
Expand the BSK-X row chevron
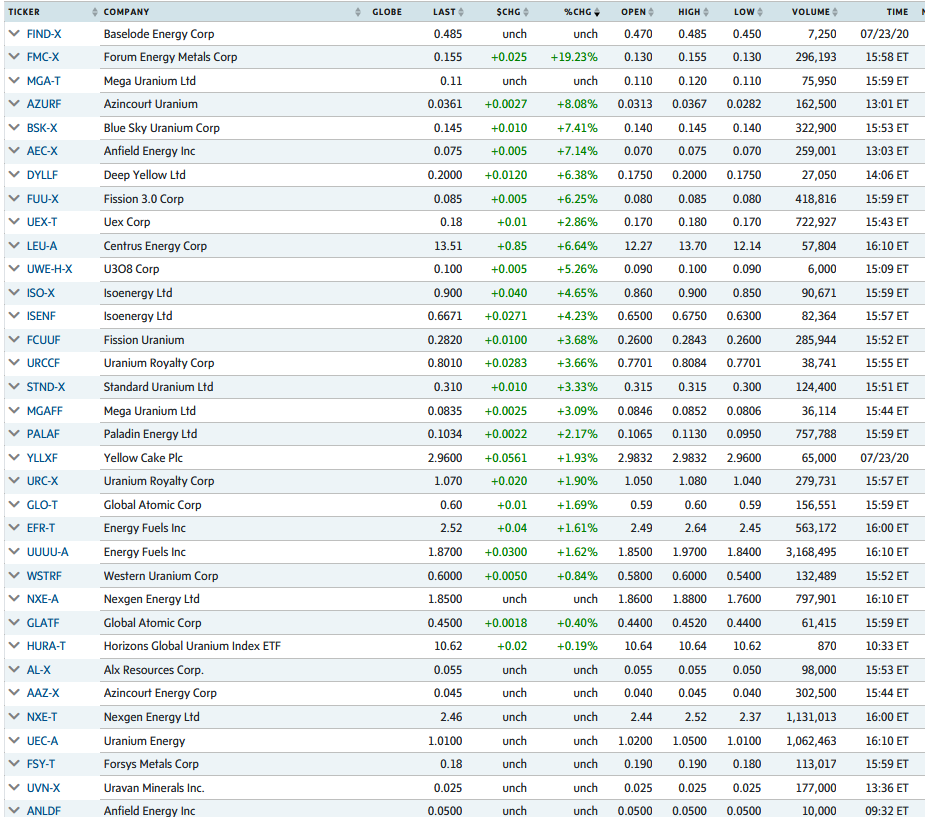(14, 127)
